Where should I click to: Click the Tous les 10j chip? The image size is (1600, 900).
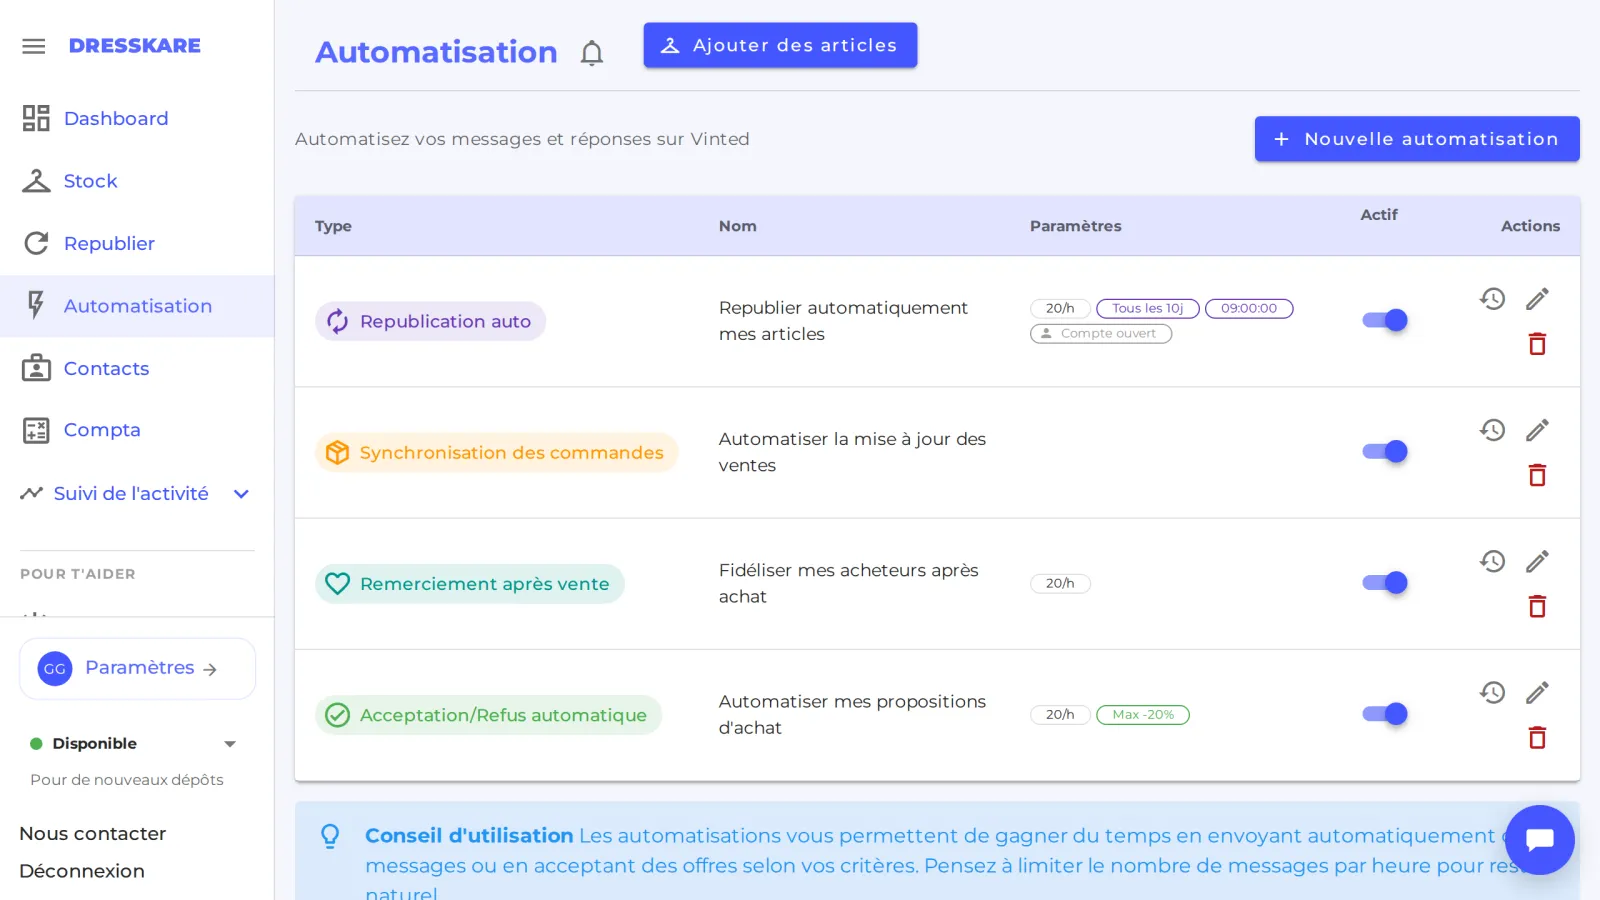point(1147,308)
